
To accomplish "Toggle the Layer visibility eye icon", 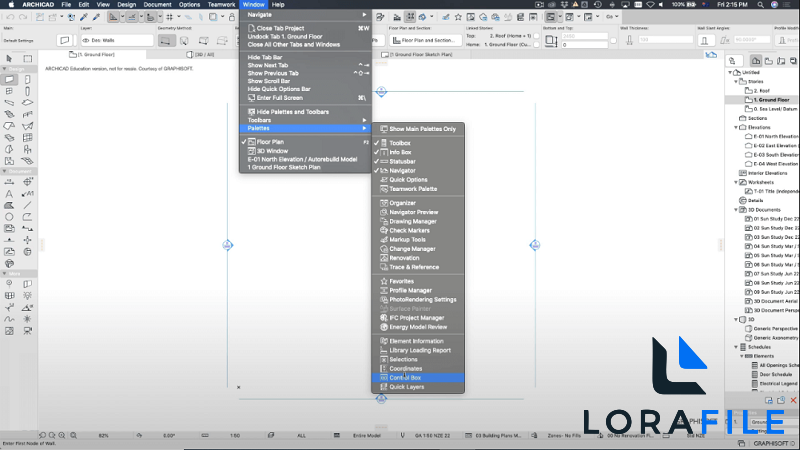I will (86, 40).
